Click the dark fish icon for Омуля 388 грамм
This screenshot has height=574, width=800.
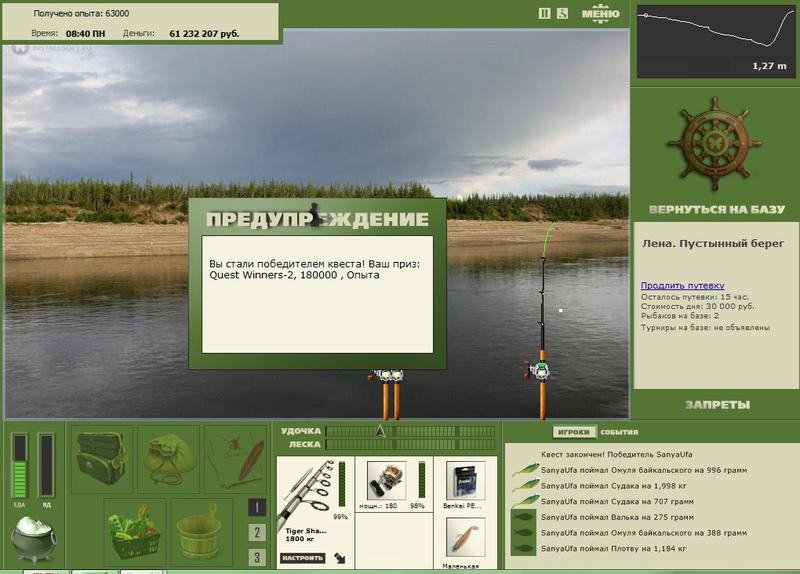(524, 533)
